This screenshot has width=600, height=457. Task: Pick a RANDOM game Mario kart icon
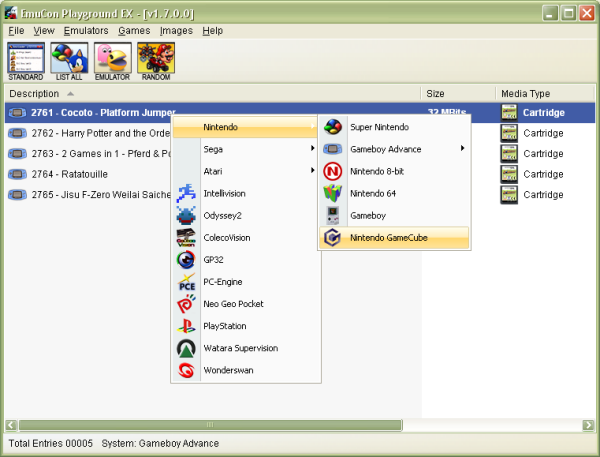156,61
